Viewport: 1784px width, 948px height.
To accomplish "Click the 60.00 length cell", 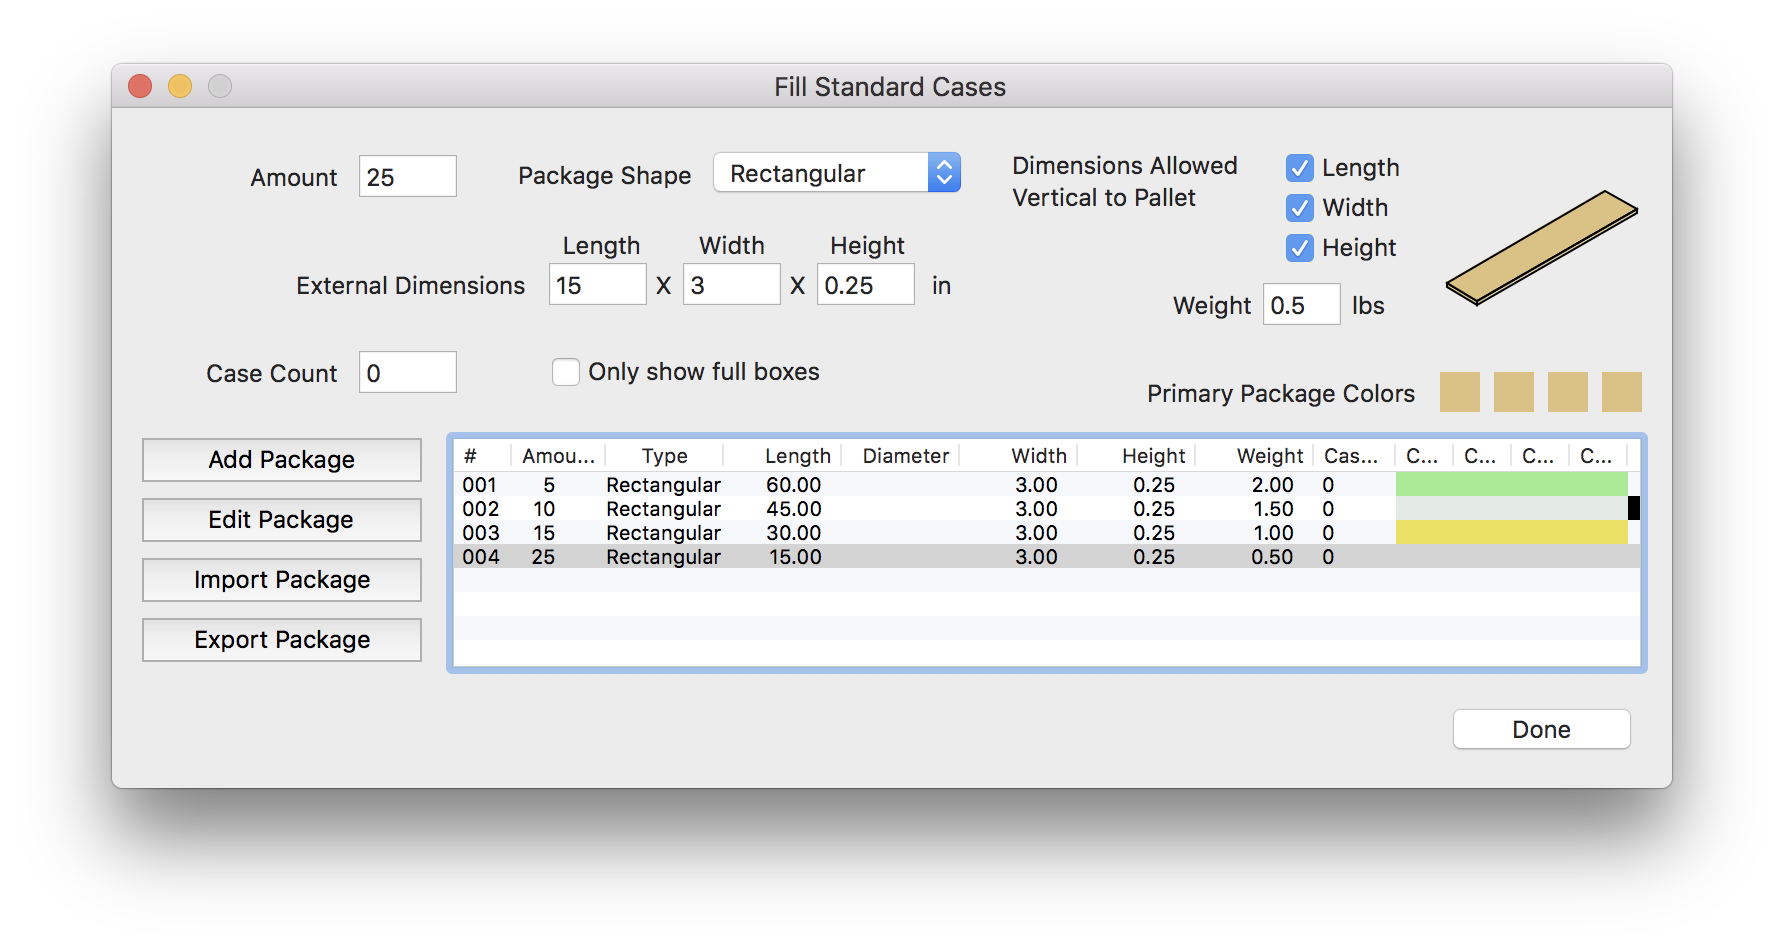I will (x=794, y=485).
